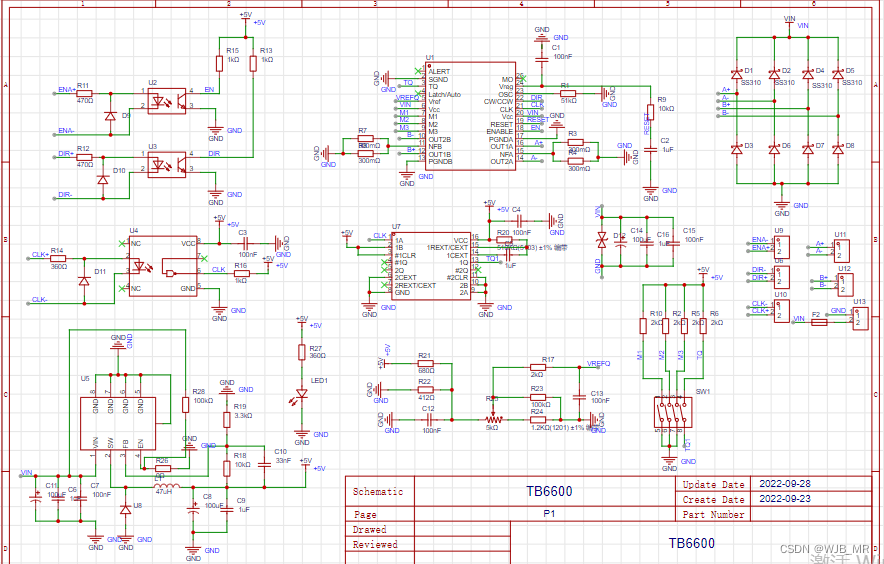Select resistor R27 above LED1

point(302,352)
